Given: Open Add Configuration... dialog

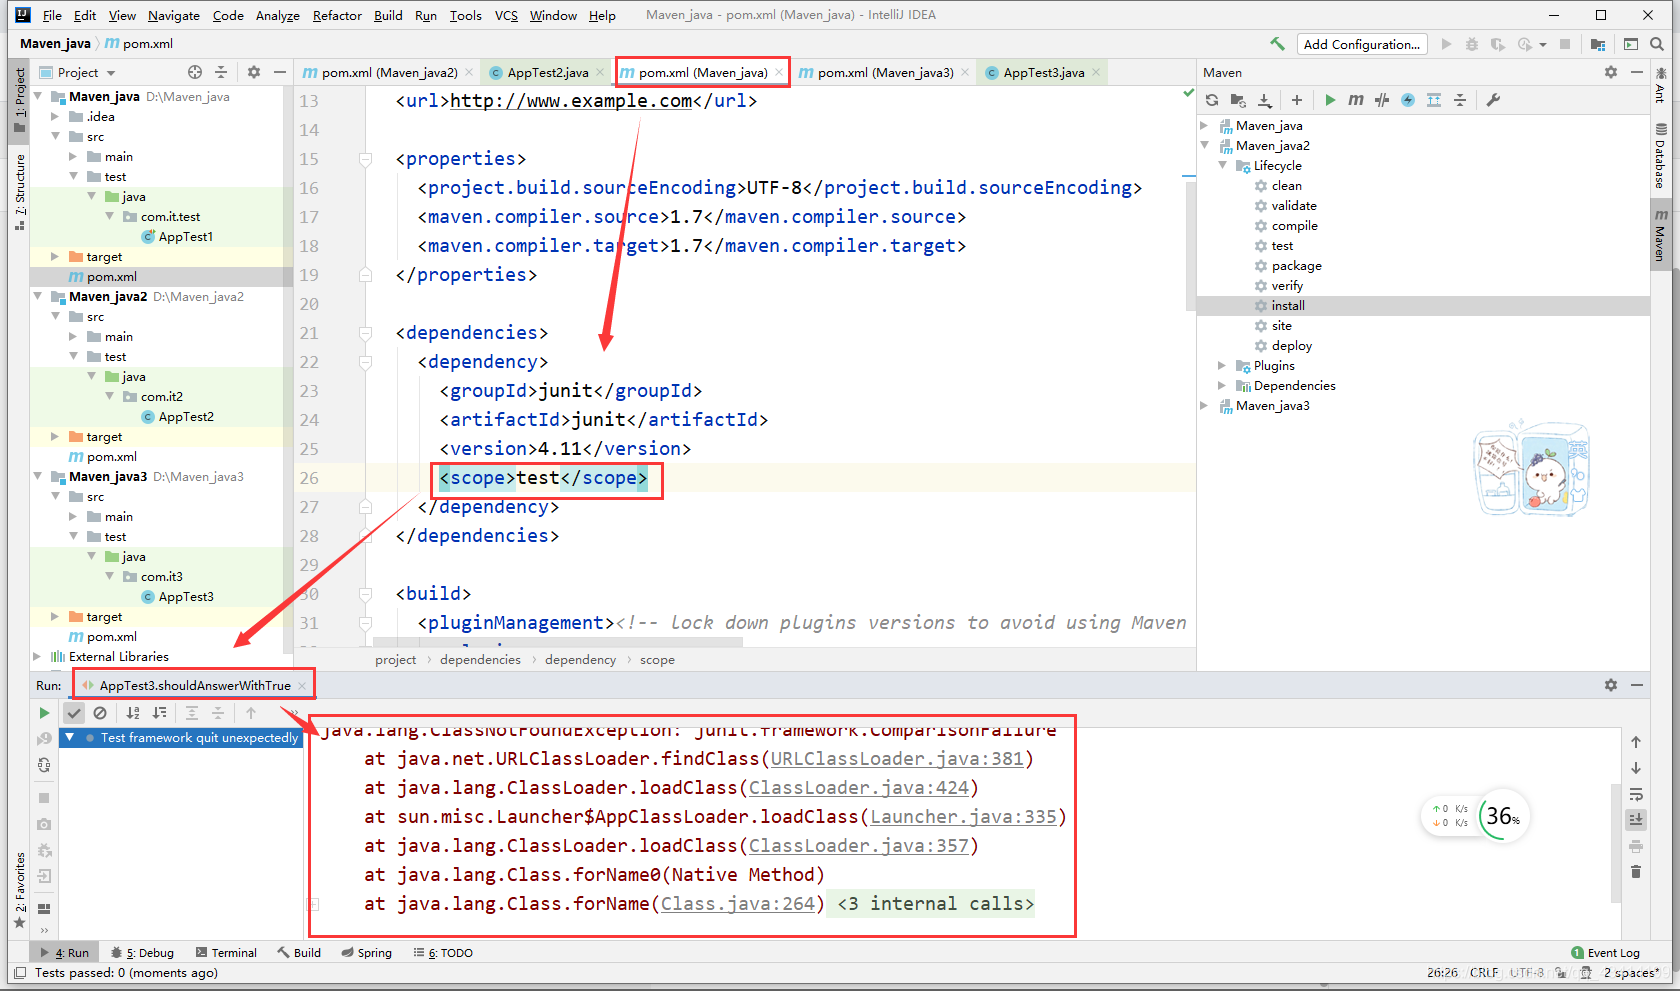Looking at the screenshot, I should (1362, 44).
